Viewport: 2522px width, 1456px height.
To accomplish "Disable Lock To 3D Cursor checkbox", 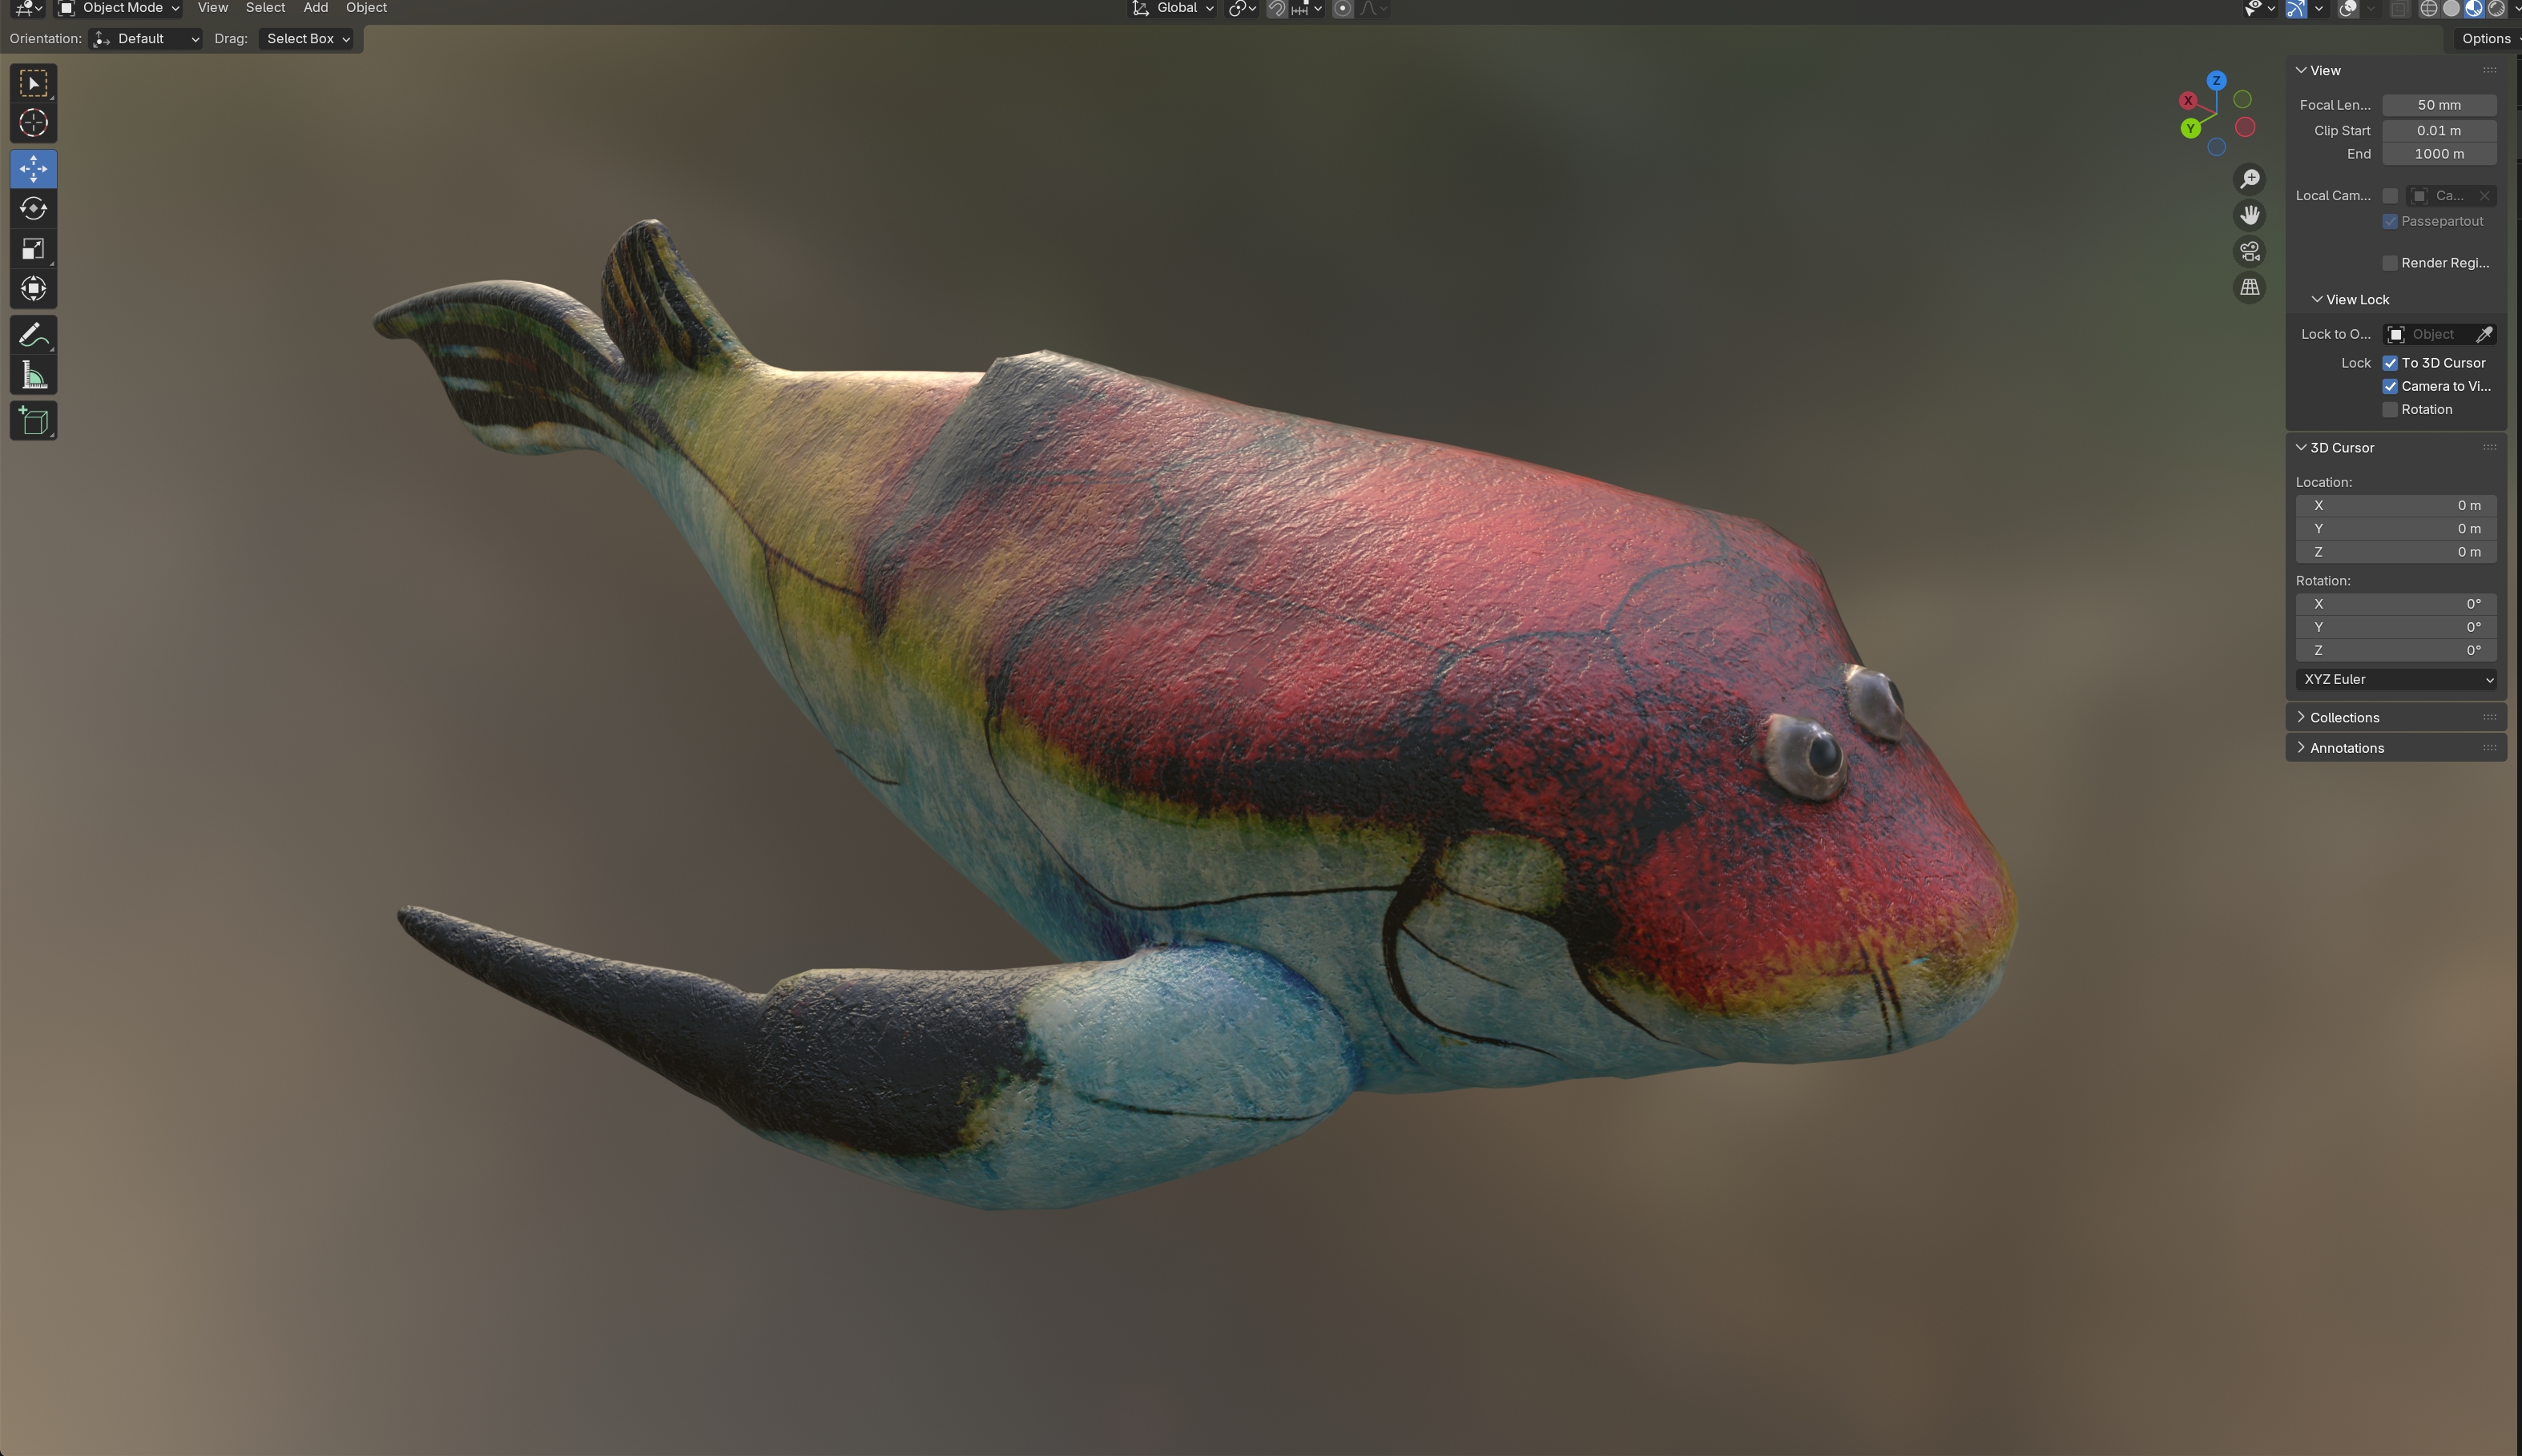I will 2390,363.
